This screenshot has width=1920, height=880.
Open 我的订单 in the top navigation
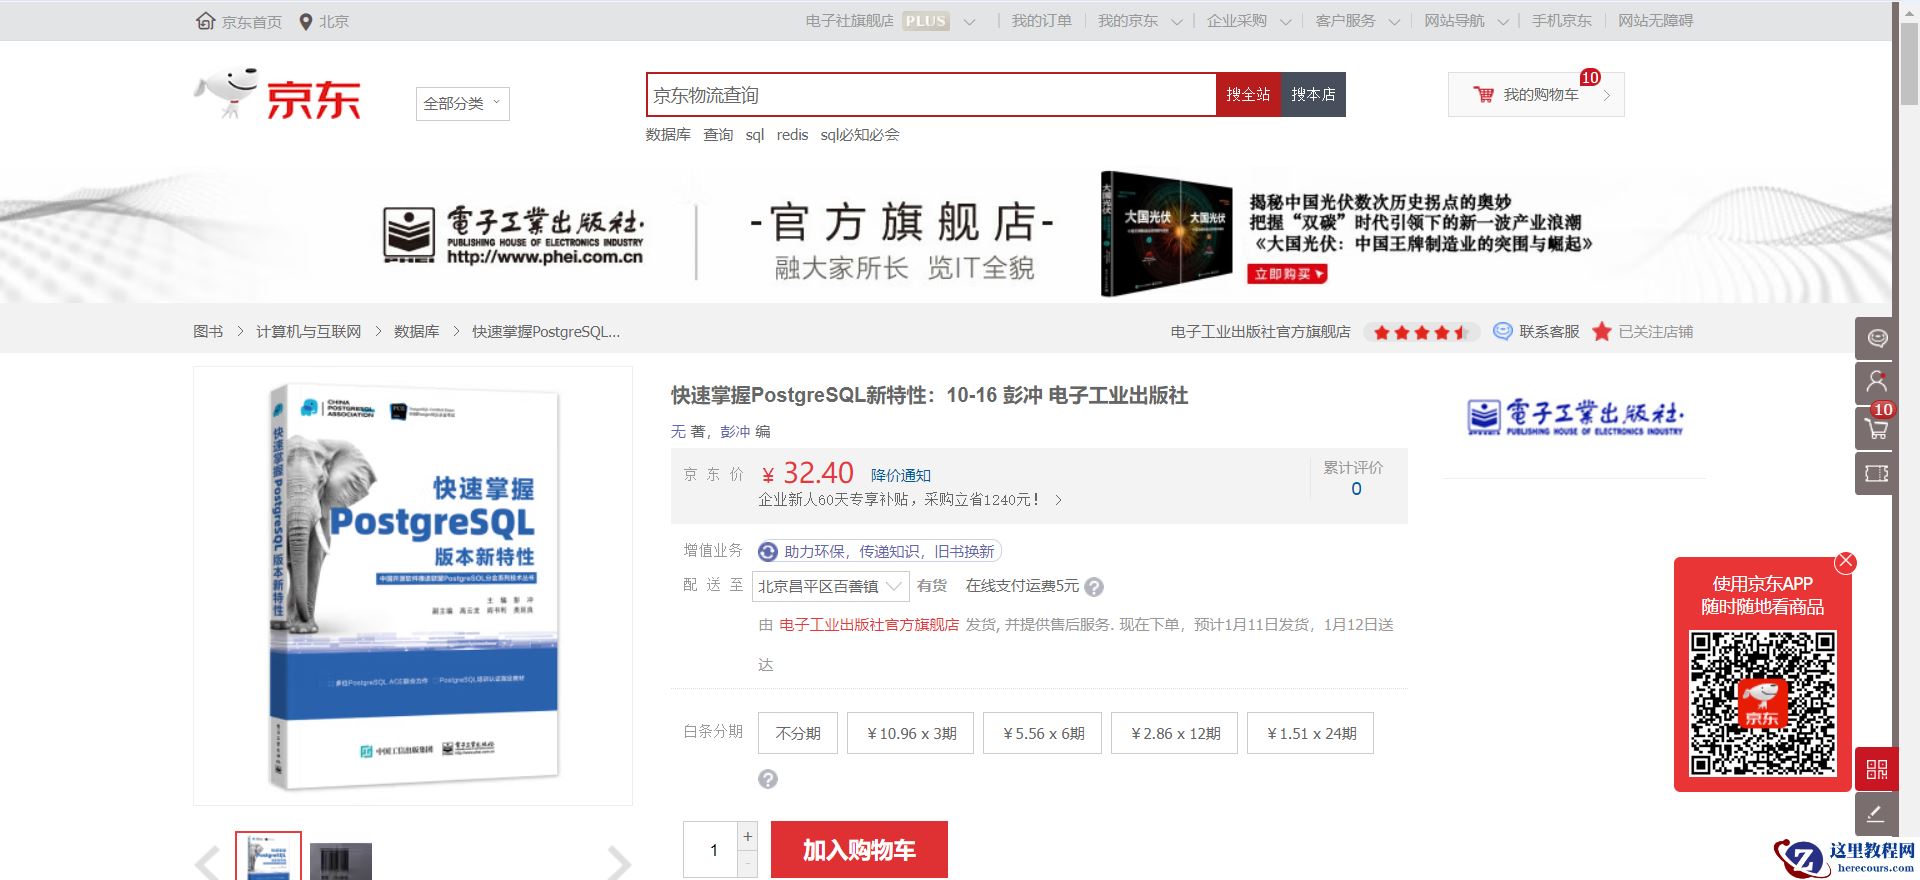[x=1041, y=21]
